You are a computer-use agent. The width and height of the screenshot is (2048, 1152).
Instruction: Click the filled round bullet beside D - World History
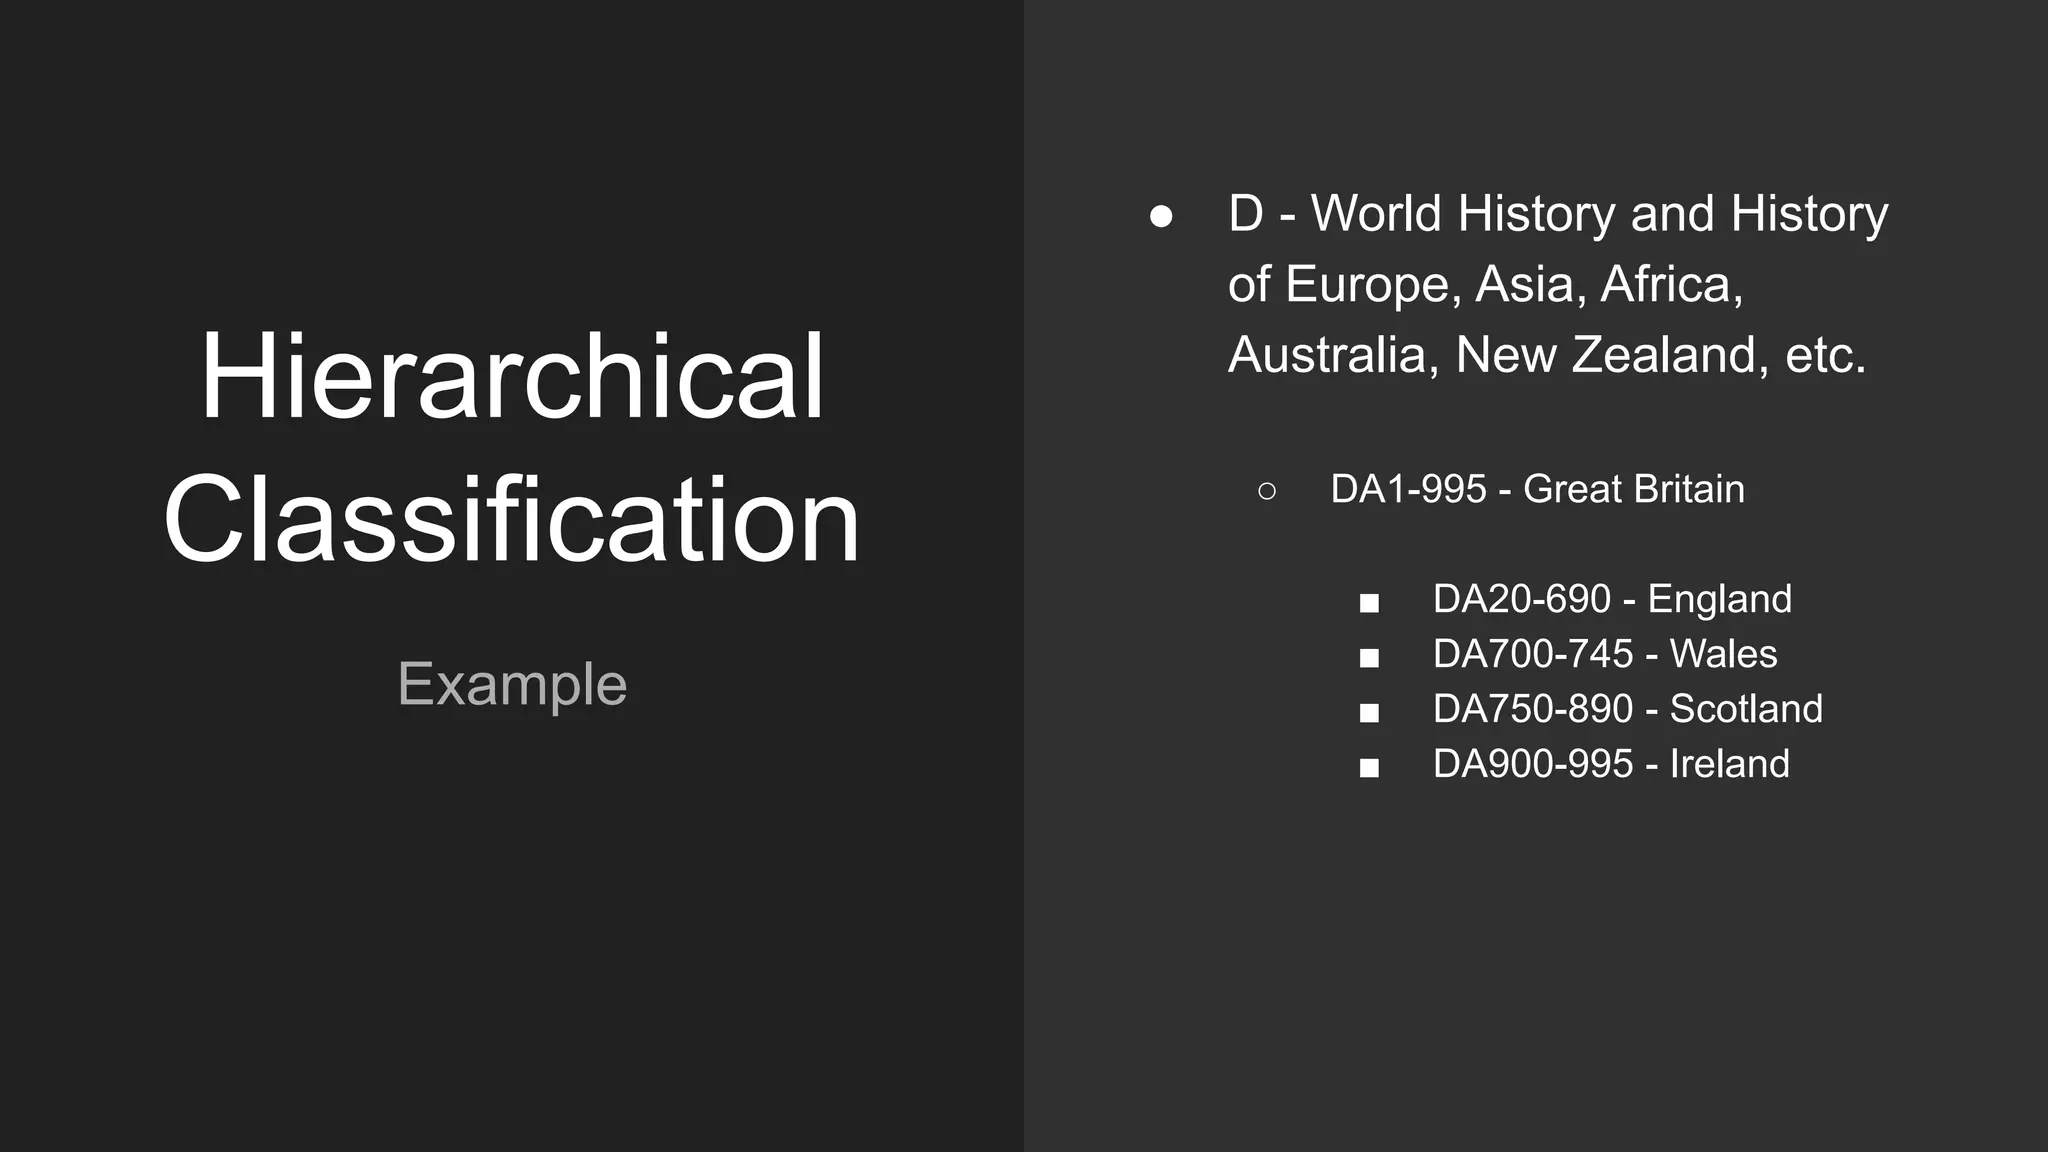[1161, 217]
